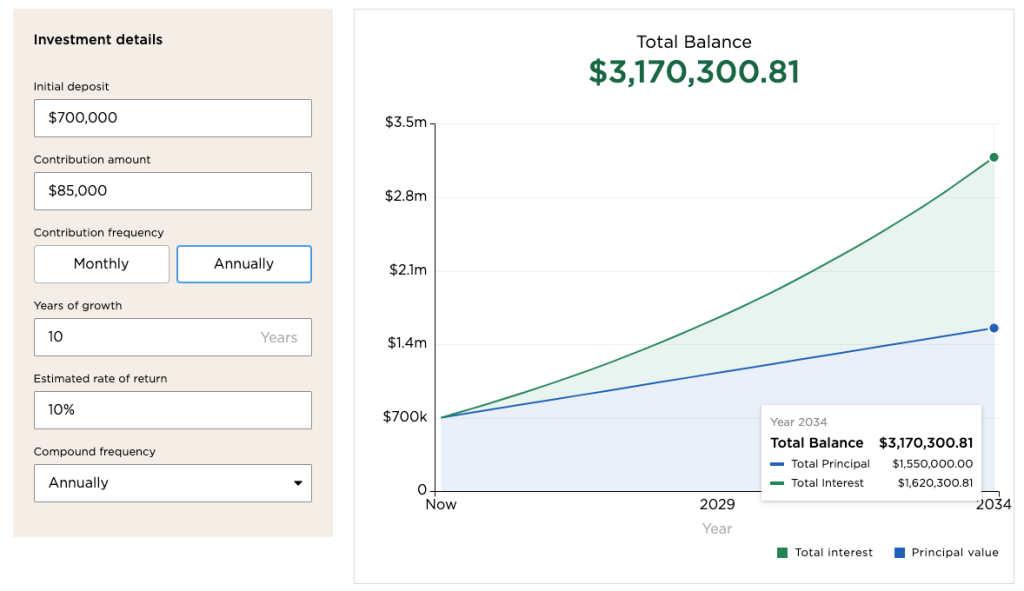Open the Compound frequency dropdown
The image size is (1024, 591).
tap(172, 483)
